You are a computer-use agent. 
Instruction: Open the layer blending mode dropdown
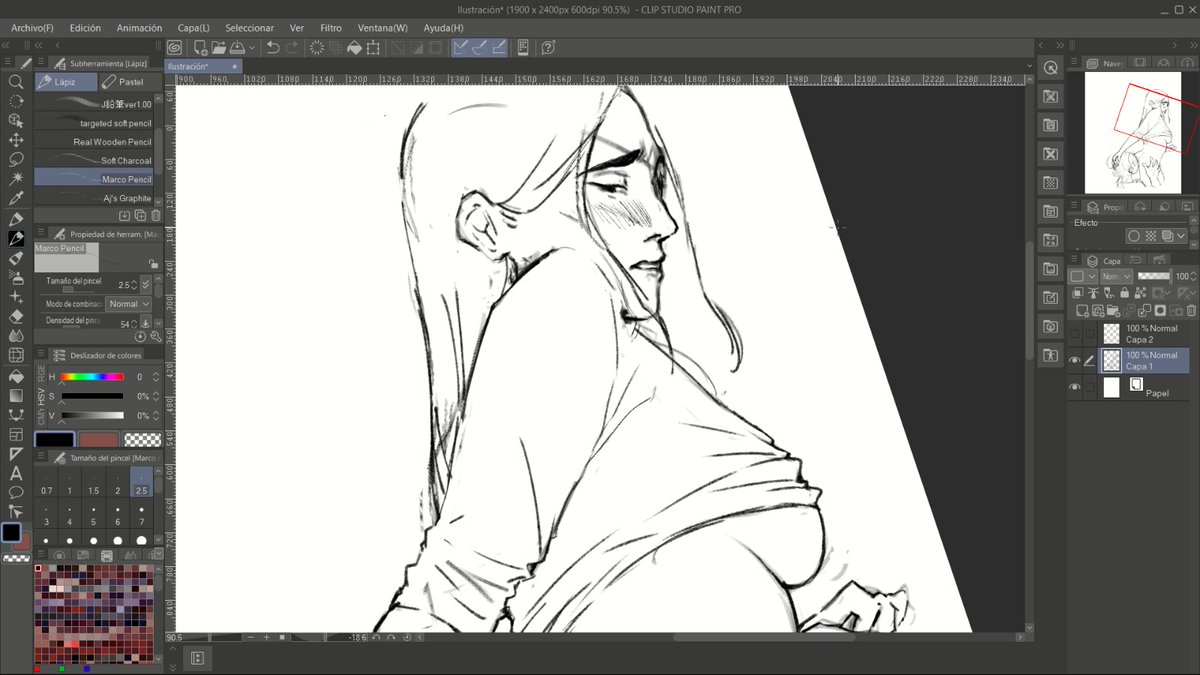pyautogui.click(x=1116, y=276)
